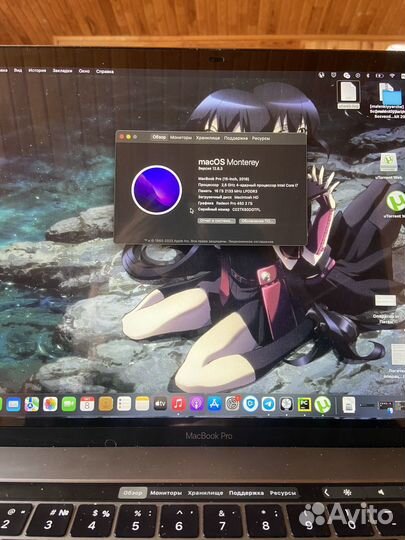Click the MacBook Pro (15-inch) model line

click(x=224, y=179)
